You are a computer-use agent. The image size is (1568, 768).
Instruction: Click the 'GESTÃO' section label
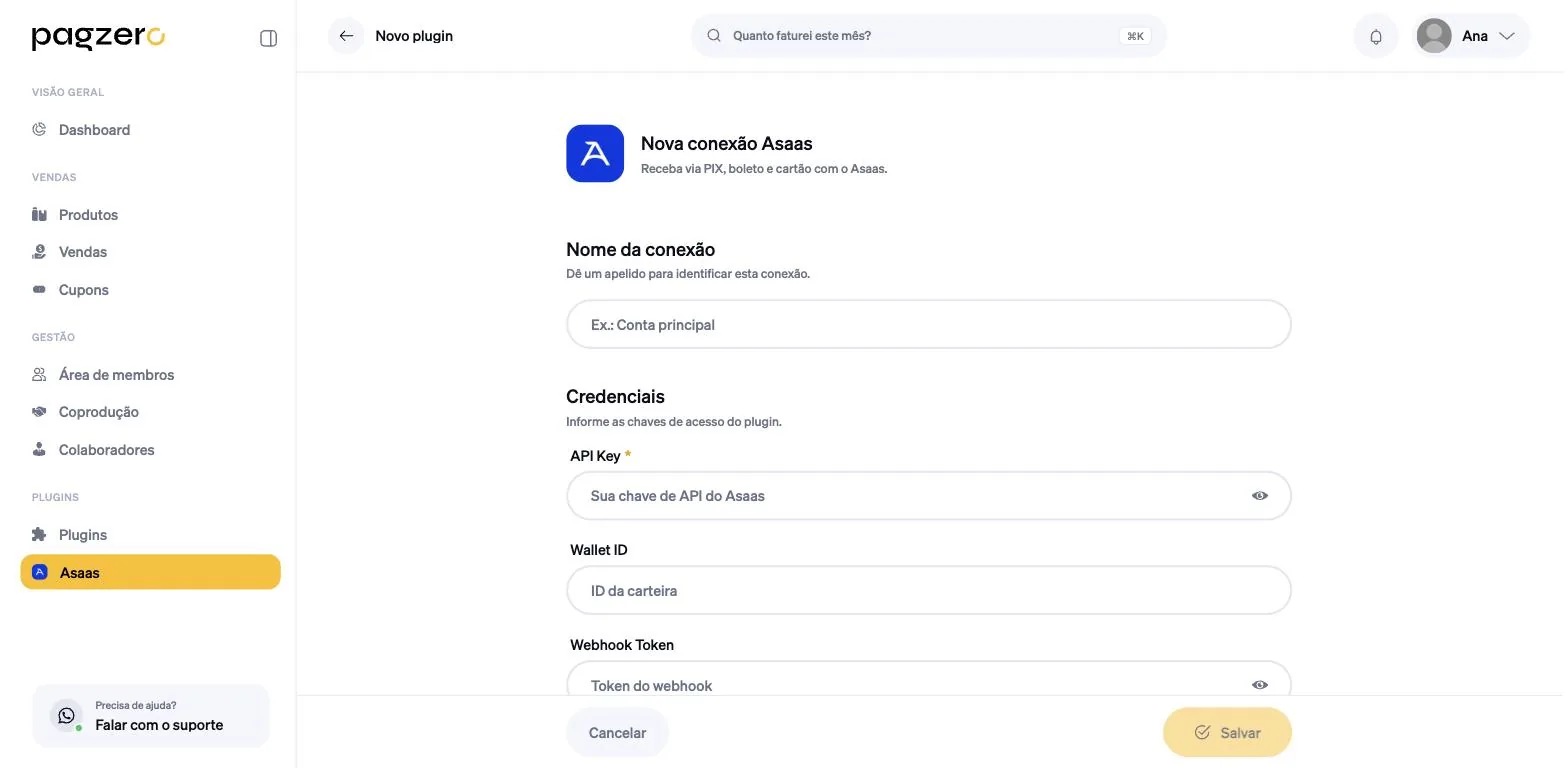pos(53,337)
